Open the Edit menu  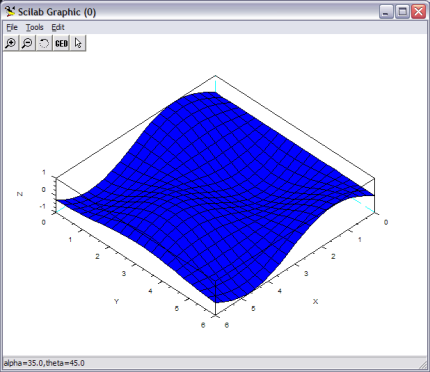tap(58, 27)
